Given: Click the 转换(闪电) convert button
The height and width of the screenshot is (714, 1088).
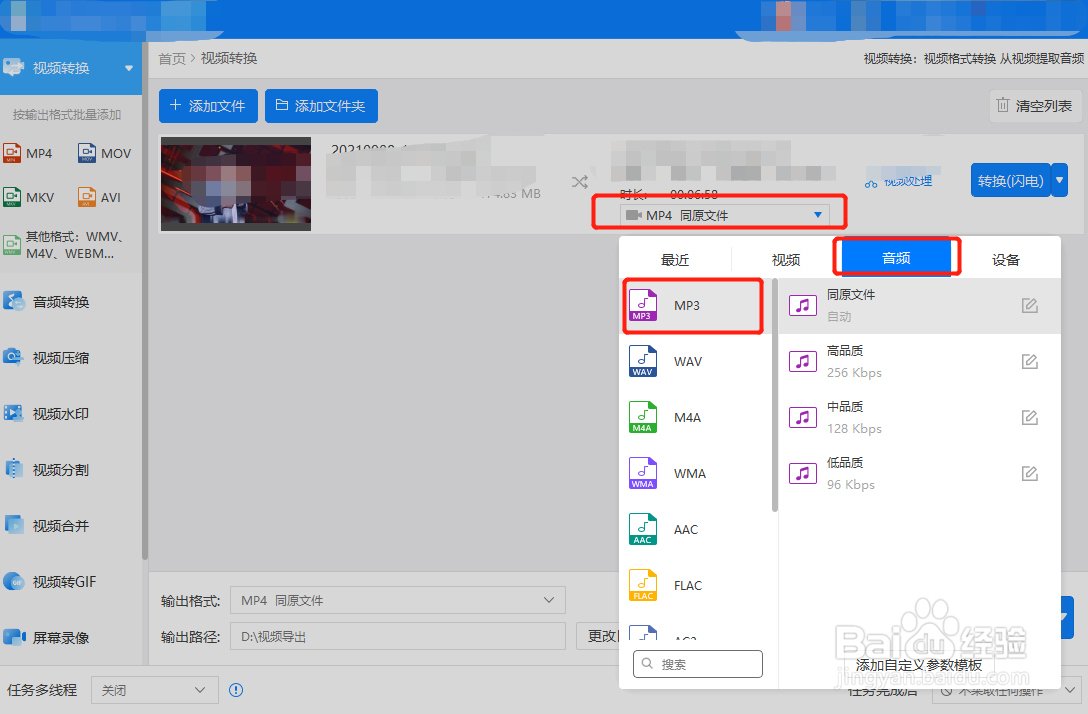Looking at the screenshot, I should tap(1010, 180).
